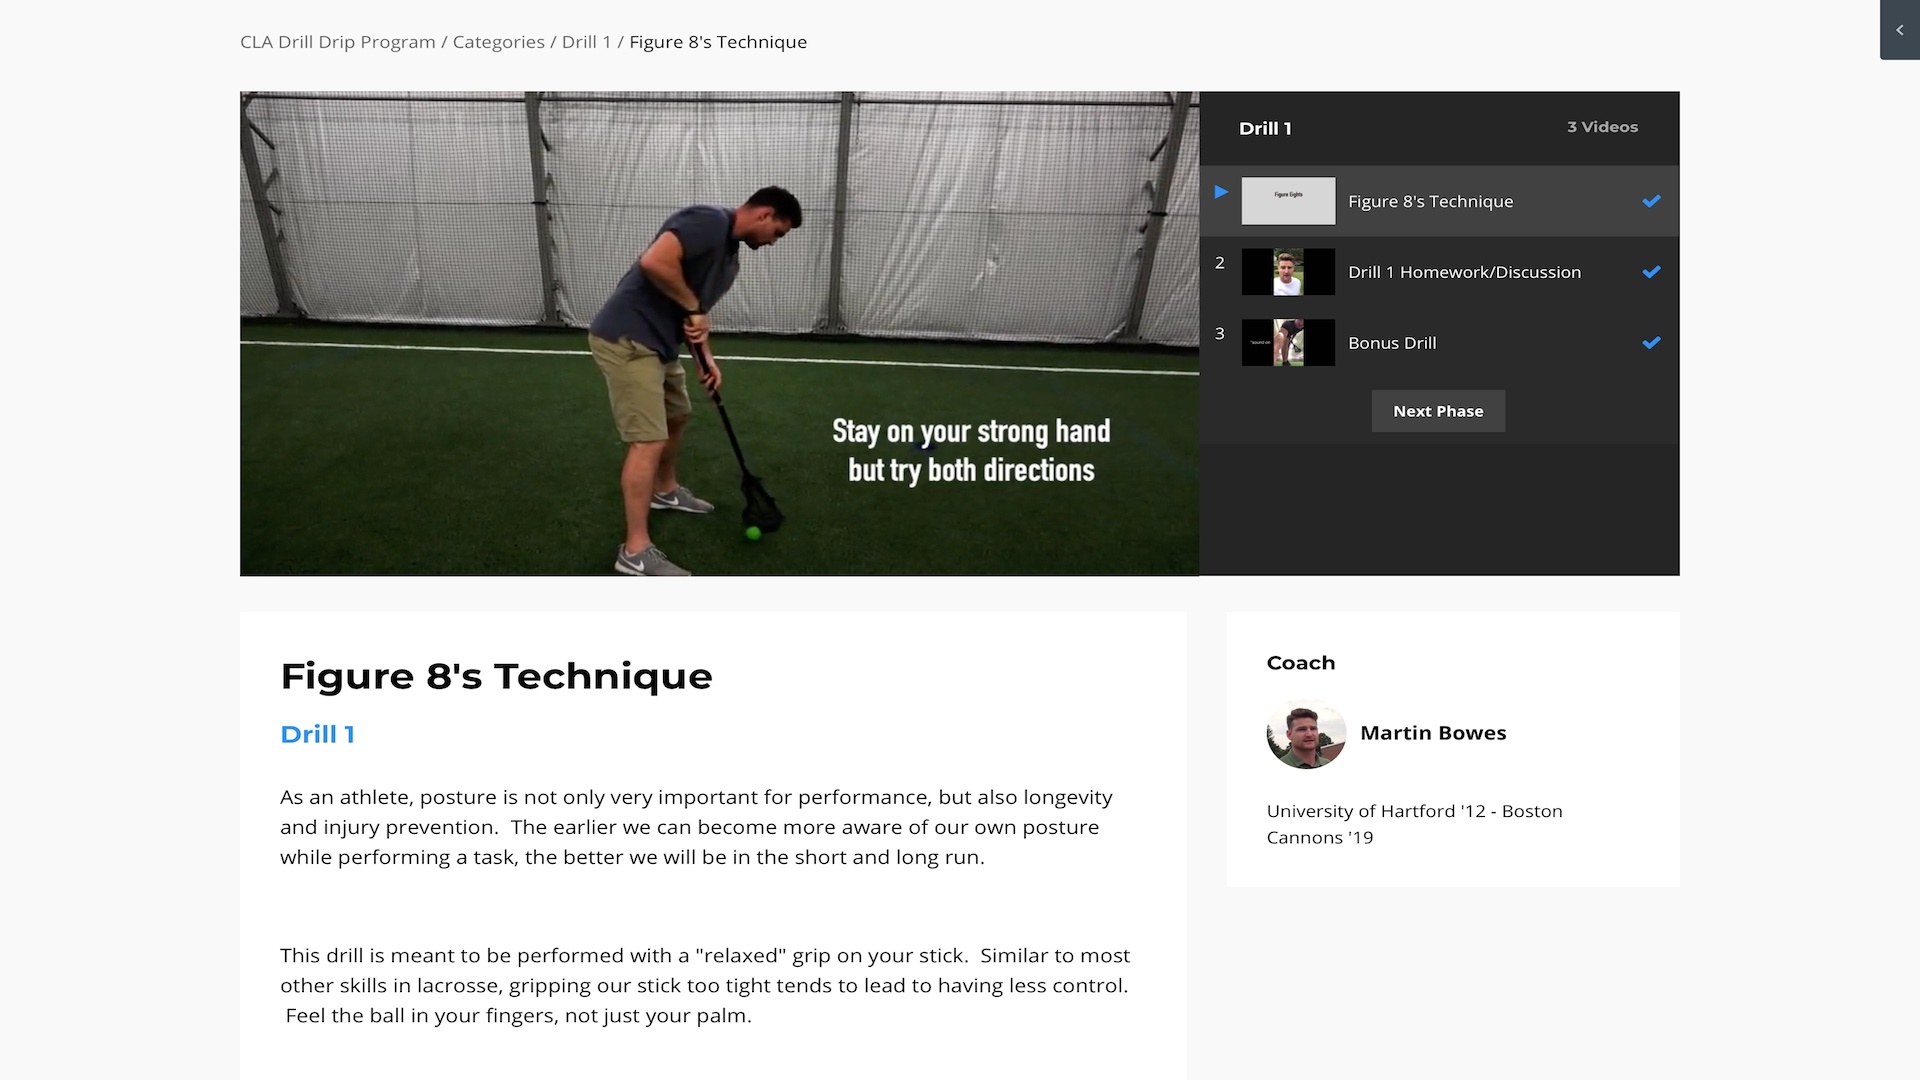Open the Figure 8's Technique video thumbnail
1920x1080 pixels.
click(x=1288, y=201)
